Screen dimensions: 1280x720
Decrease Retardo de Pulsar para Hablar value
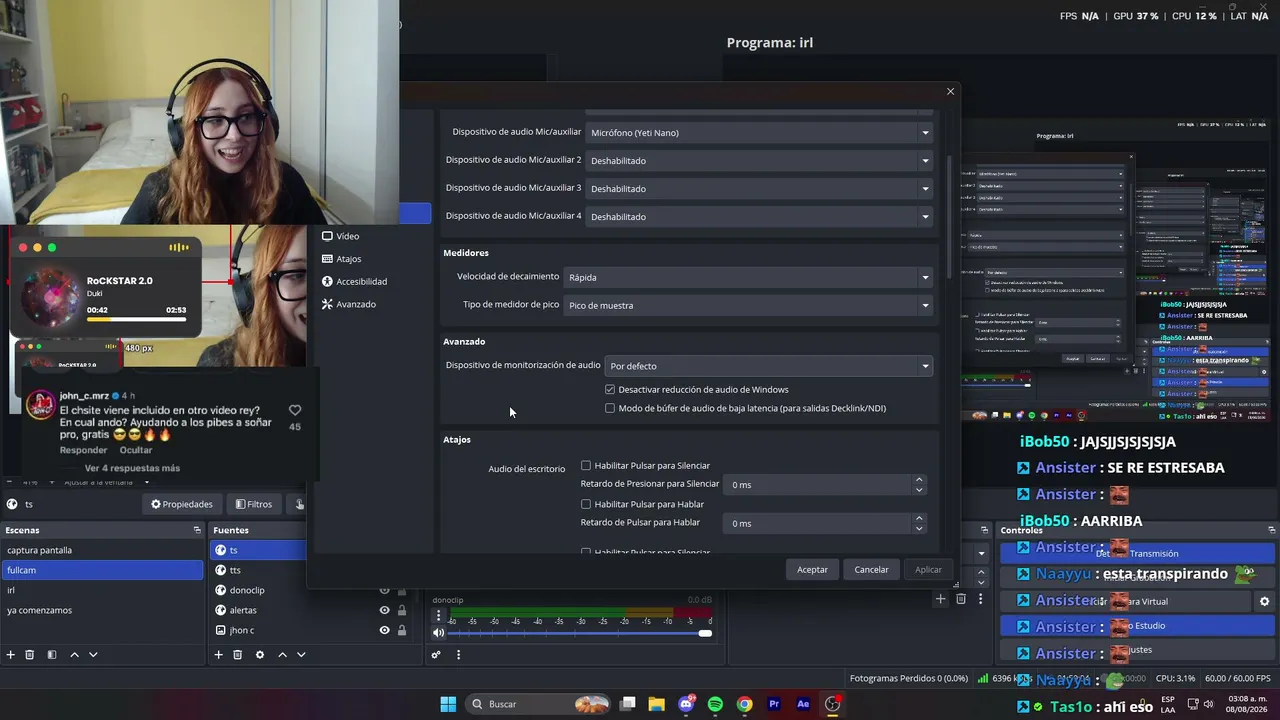point(919,528)
